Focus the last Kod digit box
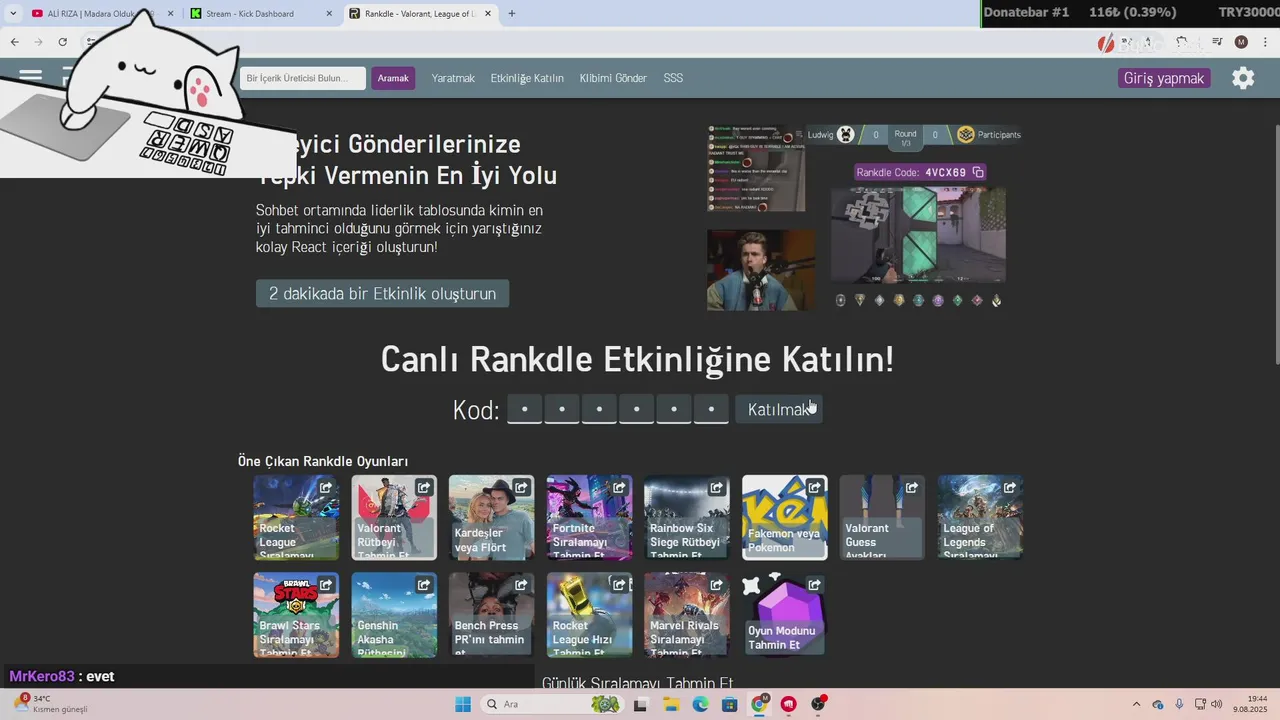1280x720 pixels. tap(711, 409)
